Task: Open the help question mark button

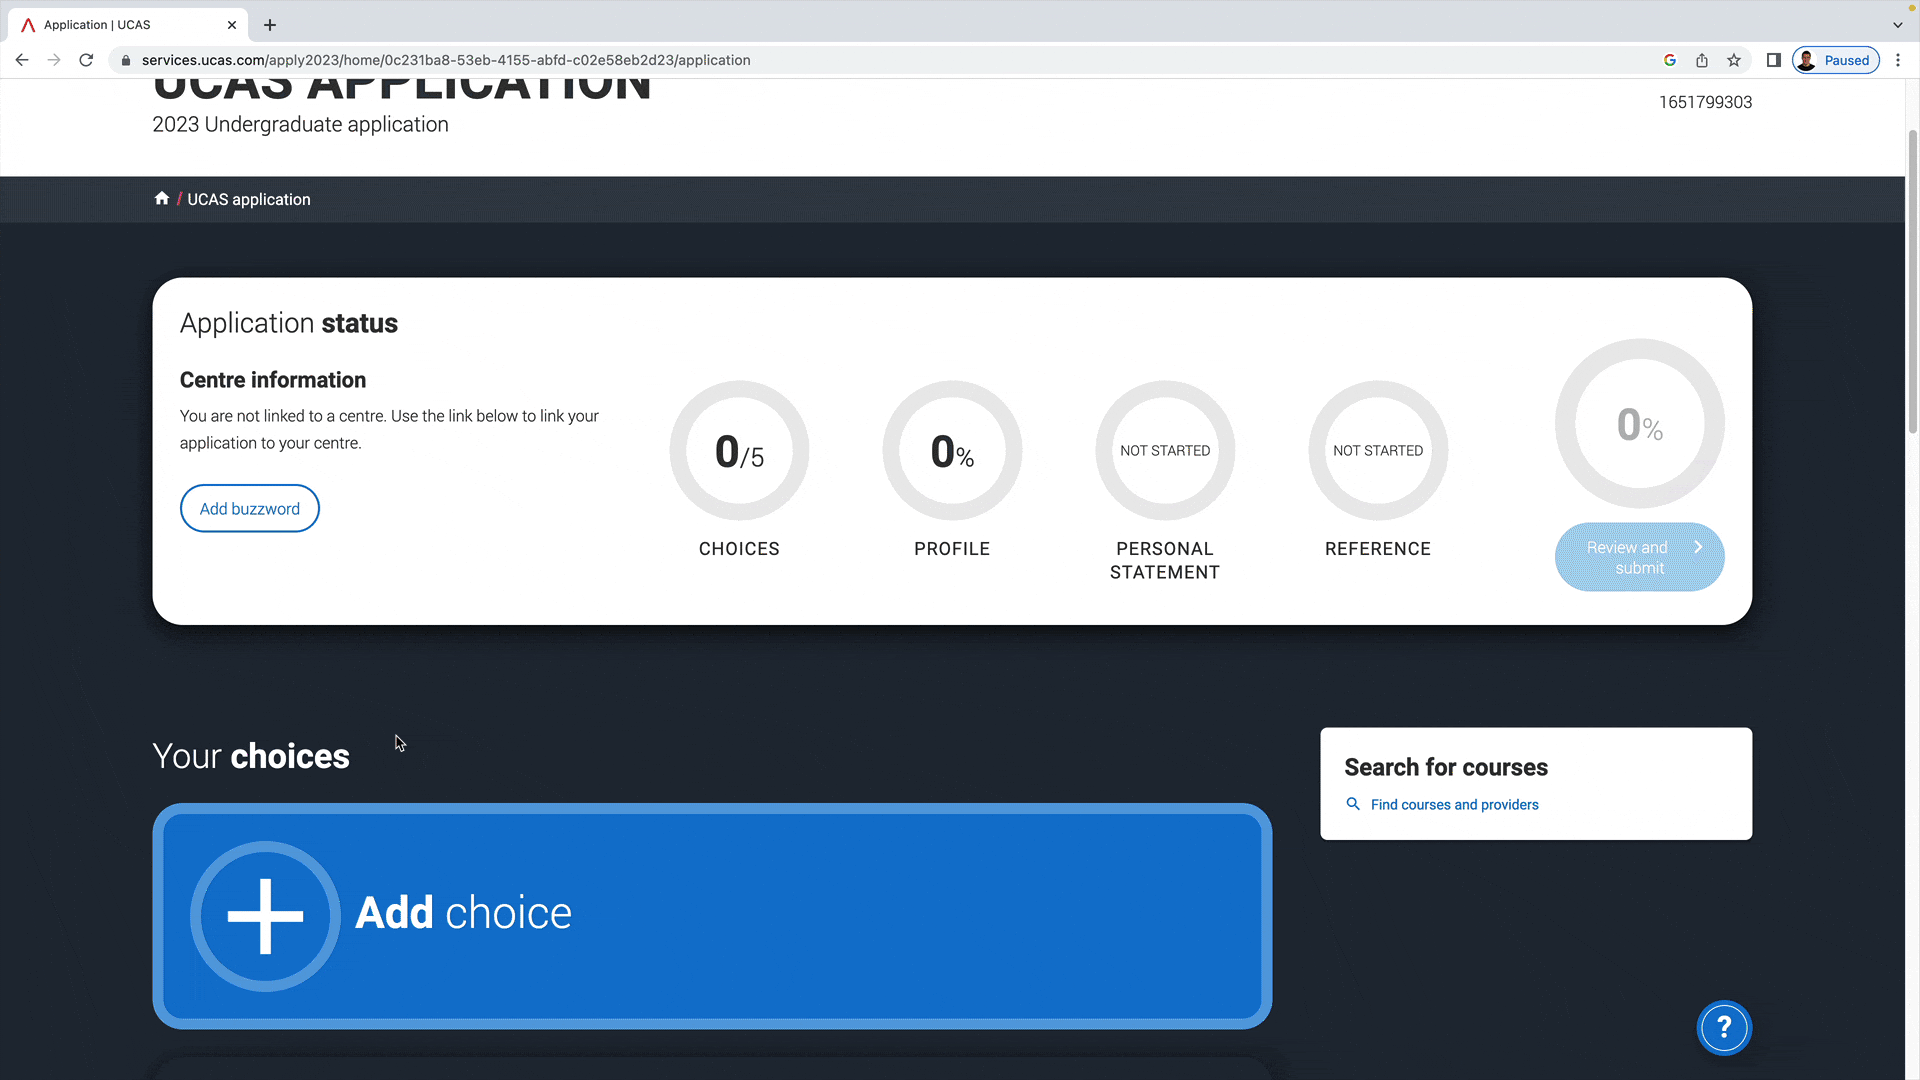Action: coord(1724,1028)
